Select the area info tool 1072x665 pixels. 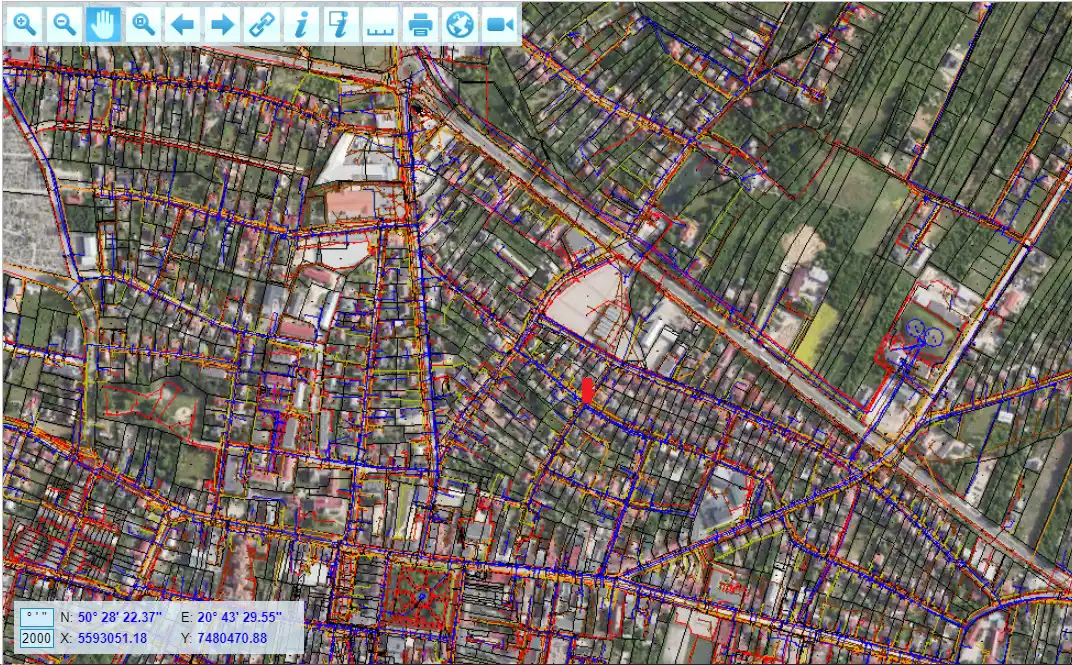pyautogui.click(x=341, y=25)
